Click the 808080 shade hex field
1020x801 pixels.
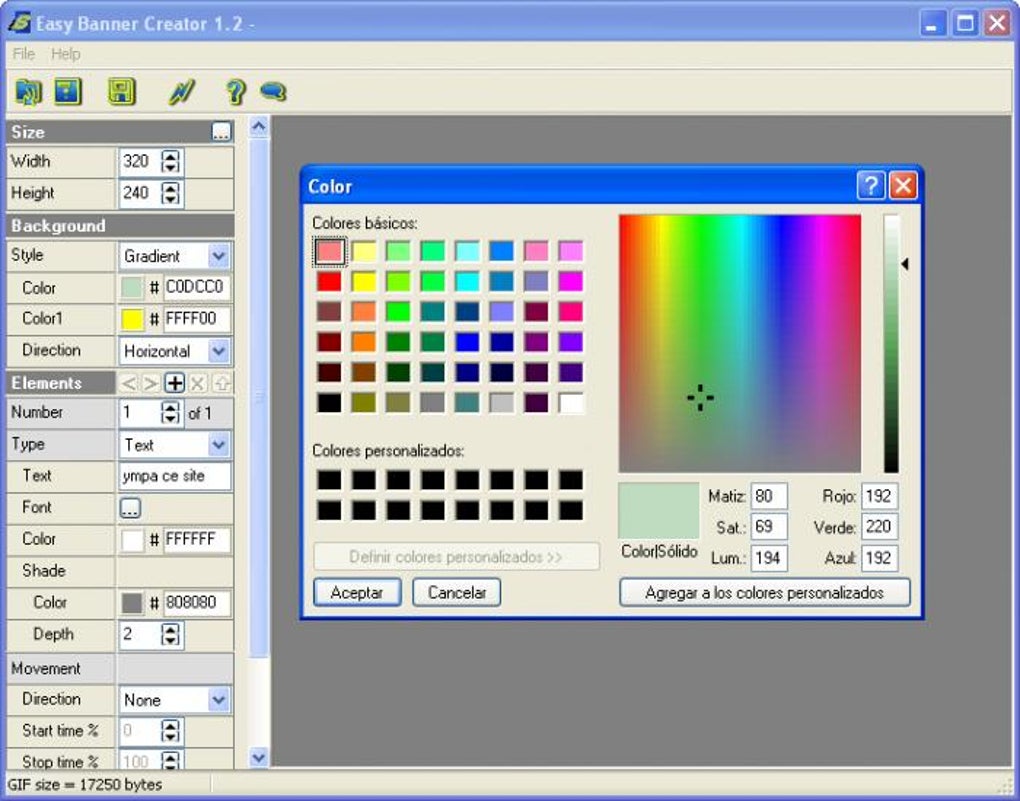pyautogui.click(x=196, y=603)
